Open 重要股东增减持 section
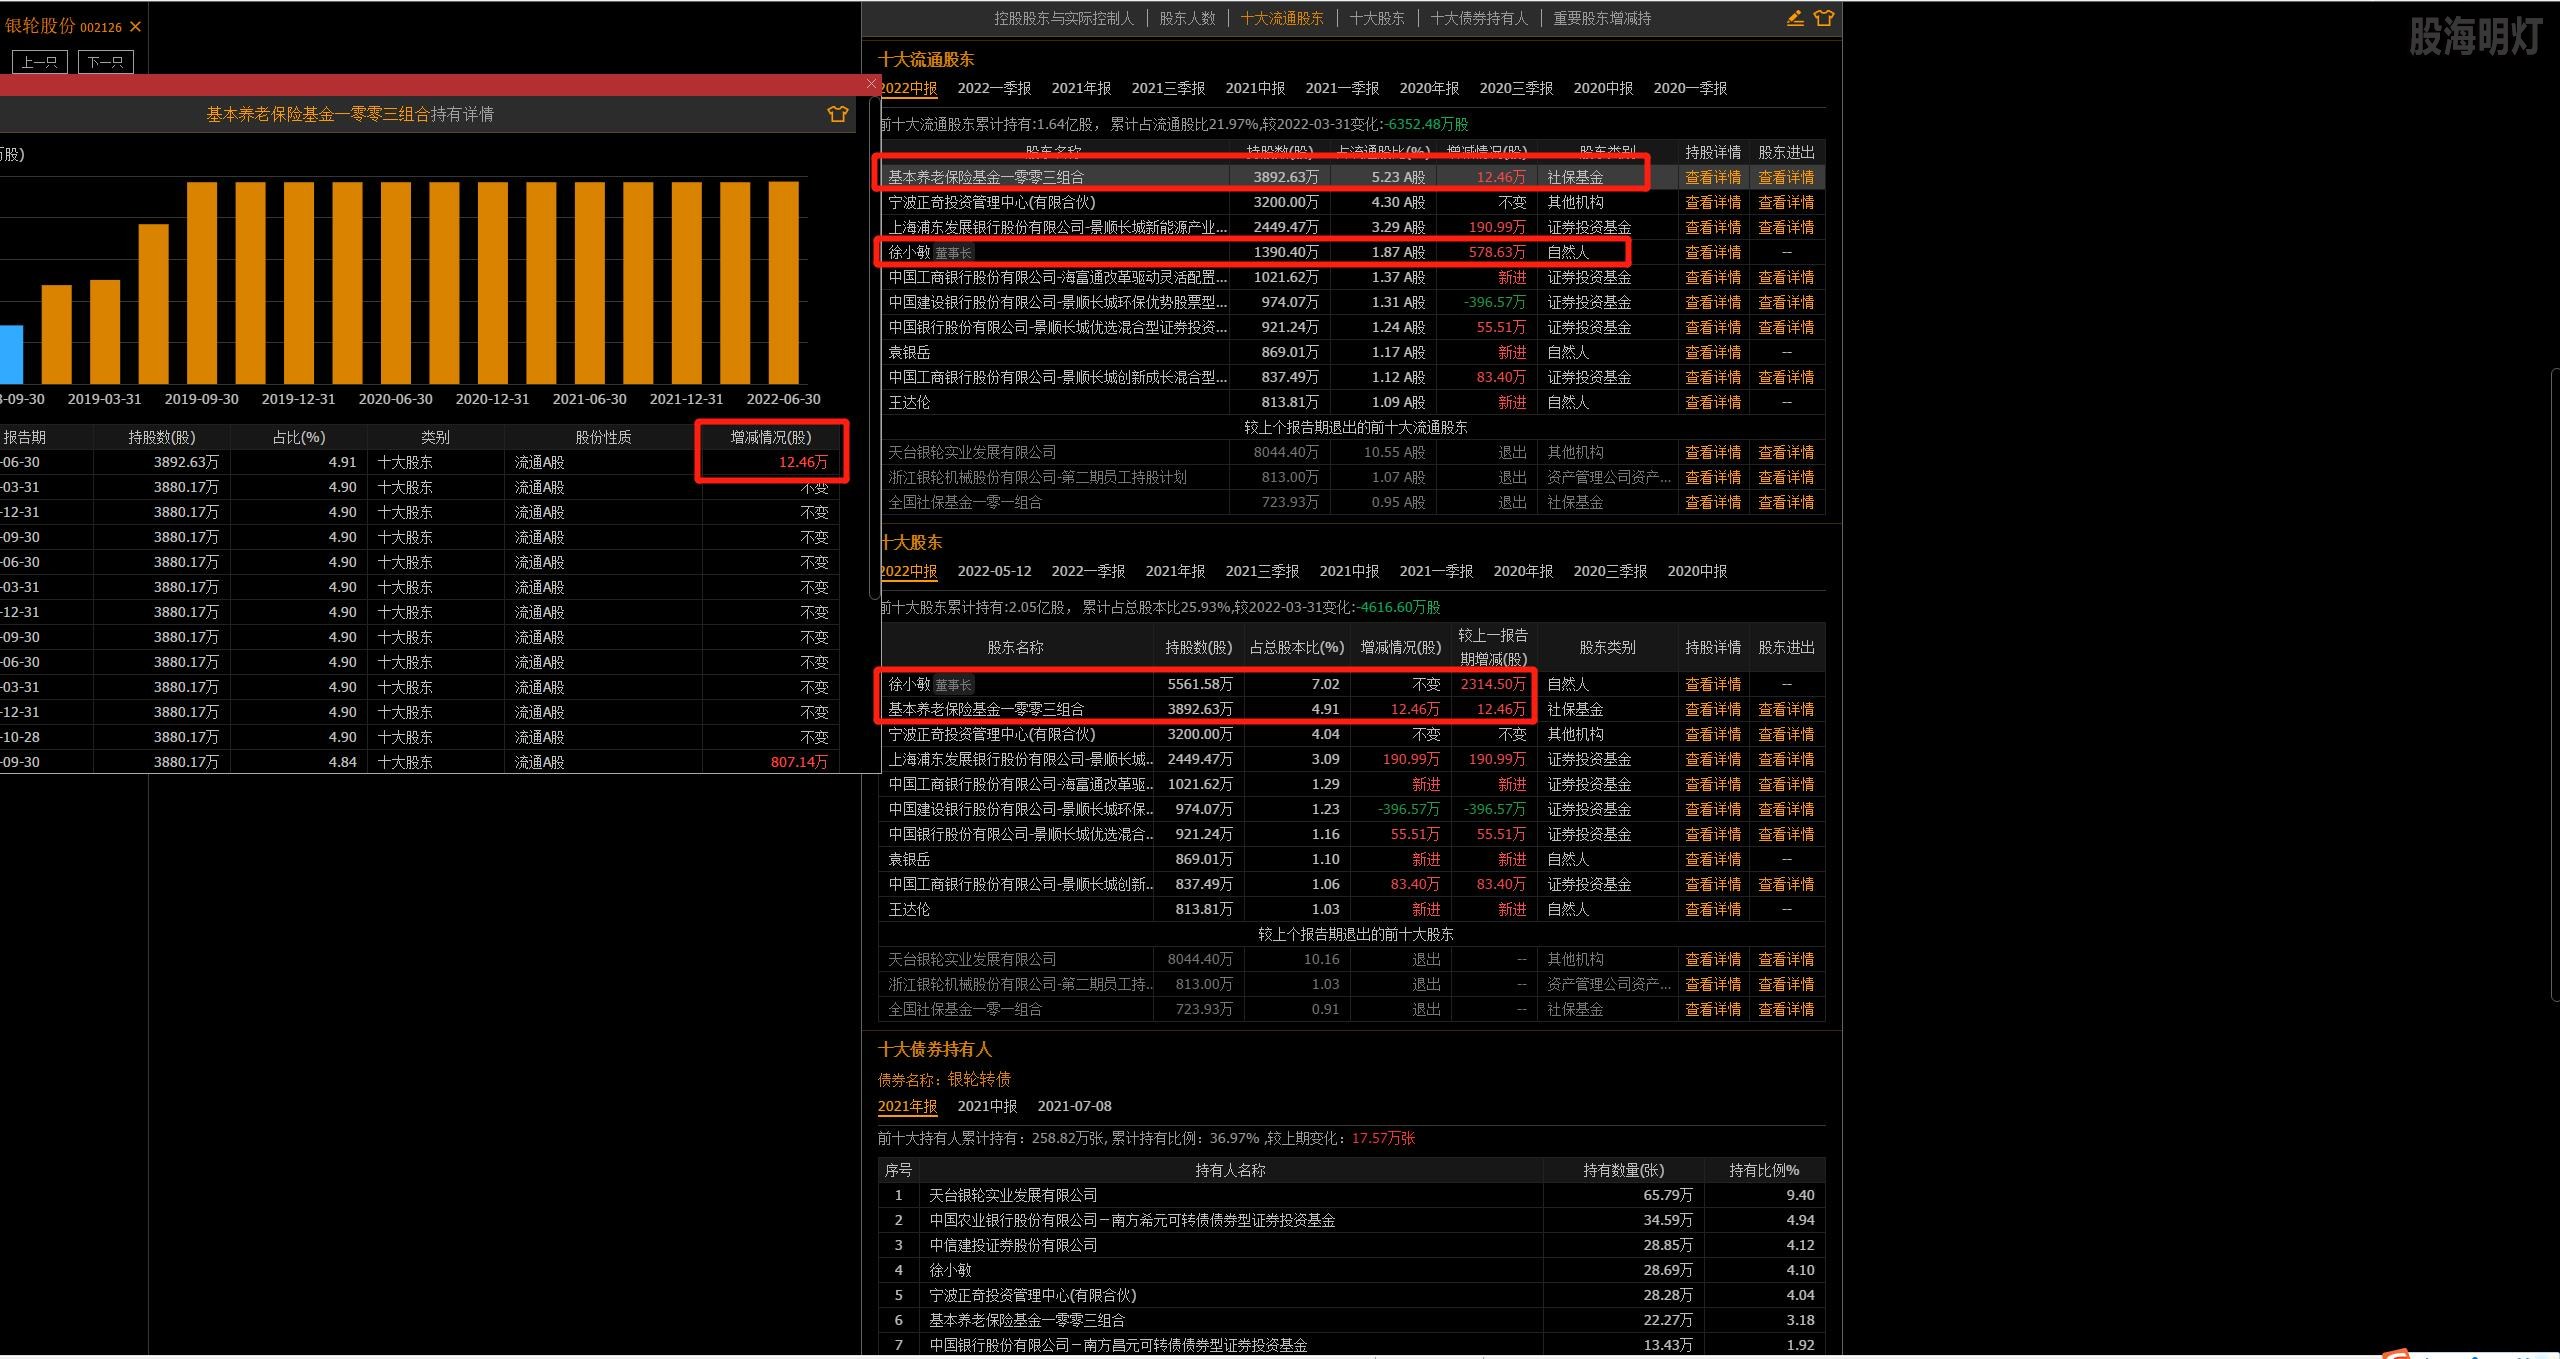Viewport: 2560px width, 1359px height. click(1602, 18)
